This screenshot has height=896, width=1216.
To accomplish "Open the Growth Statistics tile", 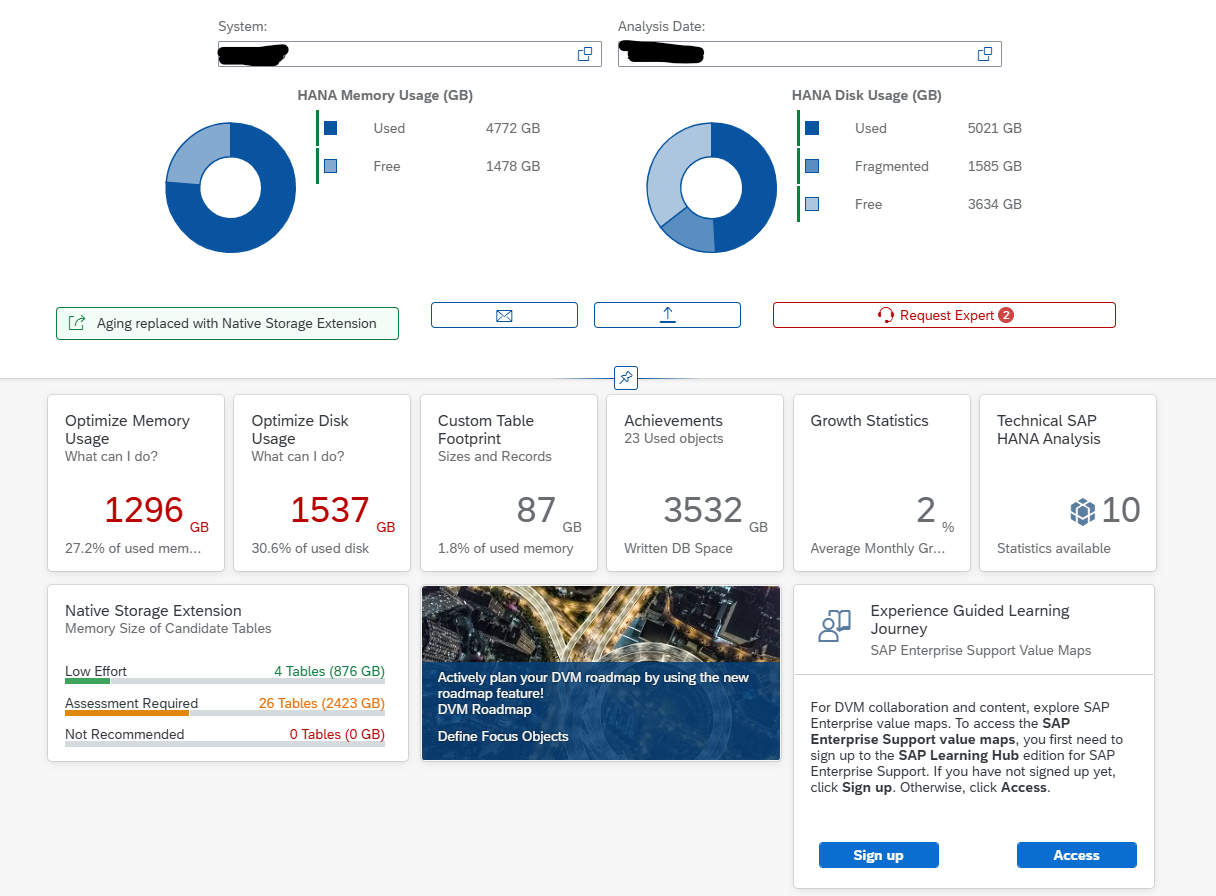I will [882, 483].
